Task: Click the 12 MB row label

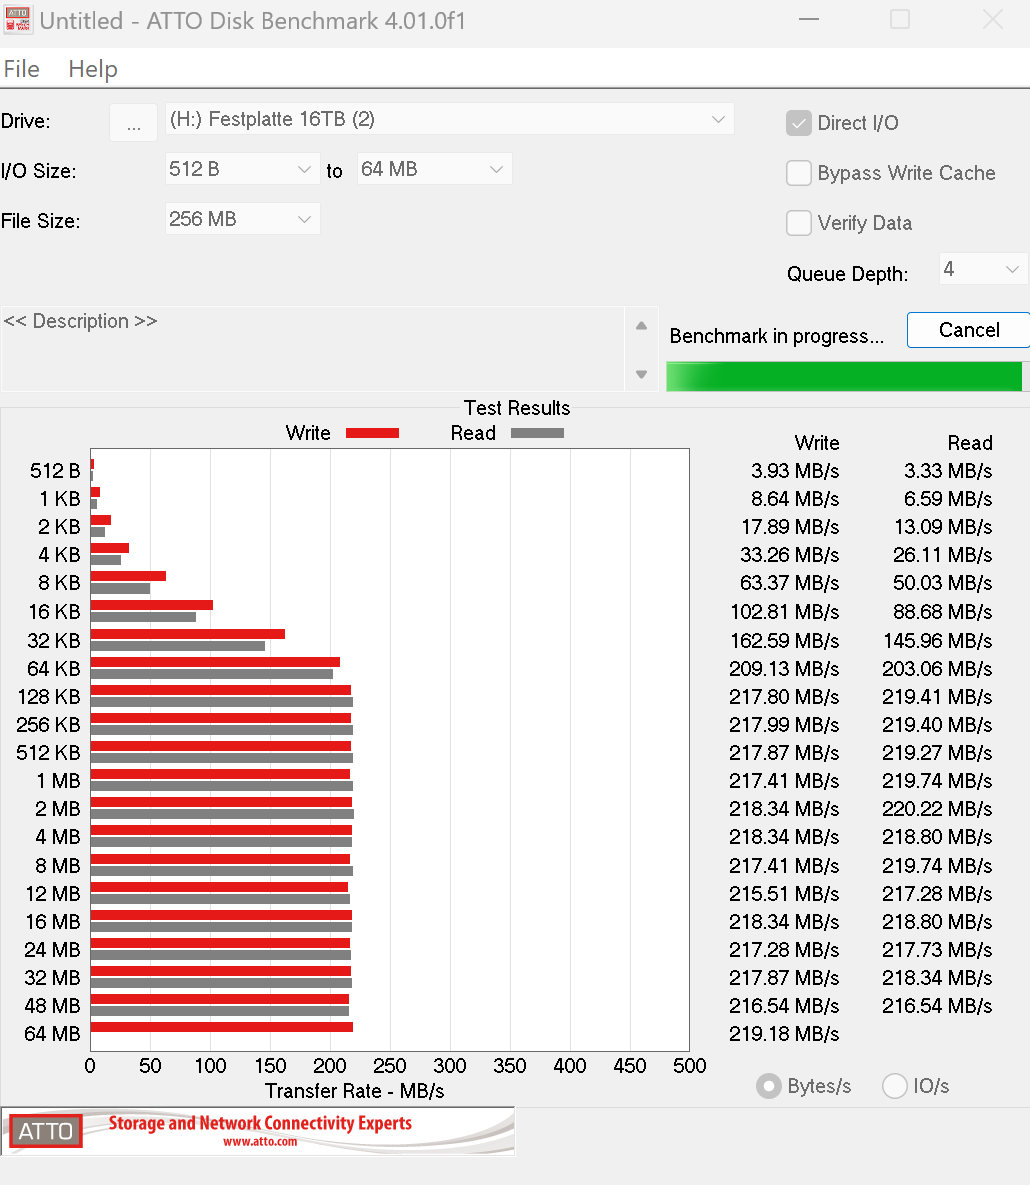Action: [52, 893]
